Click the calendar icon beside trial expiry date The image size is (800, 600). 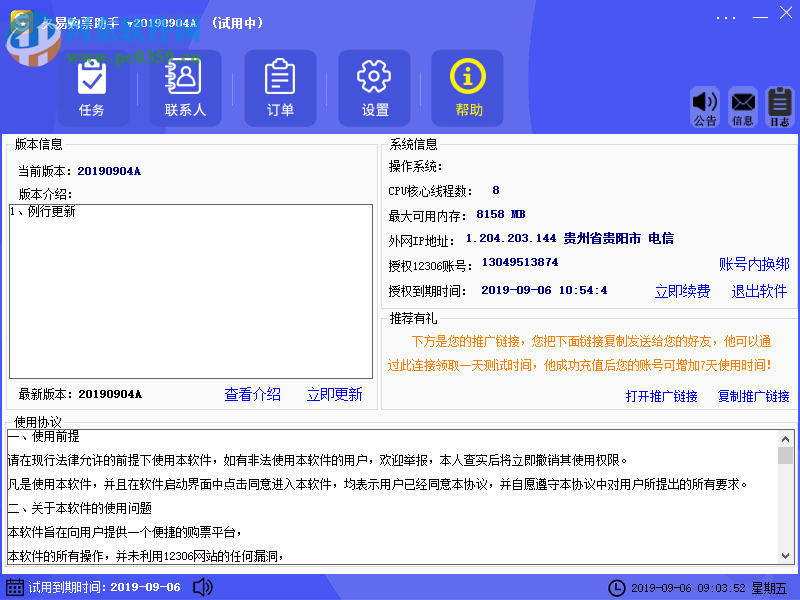(x=17, y=587)
